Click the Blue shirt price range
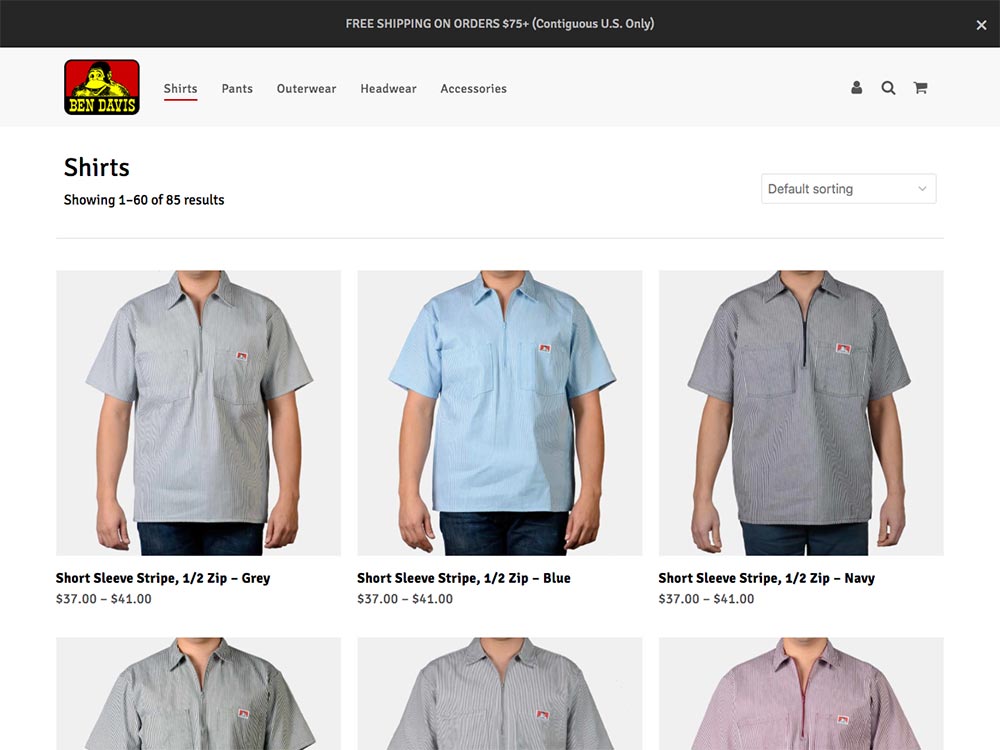The width and height of the screenshot is (1000, 750). 405,599
